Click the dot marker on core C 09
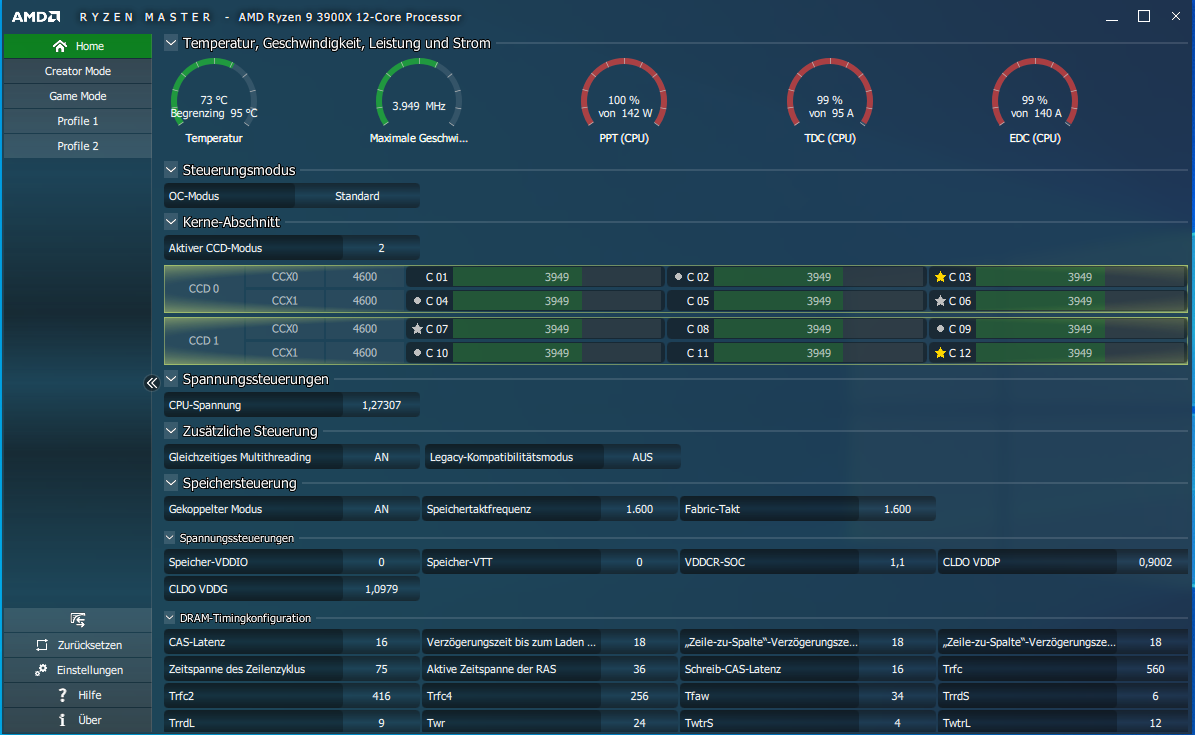Image resolution: width=1195 pixels, height=735 pixels. pyautogui.click(x=940, y=329)
